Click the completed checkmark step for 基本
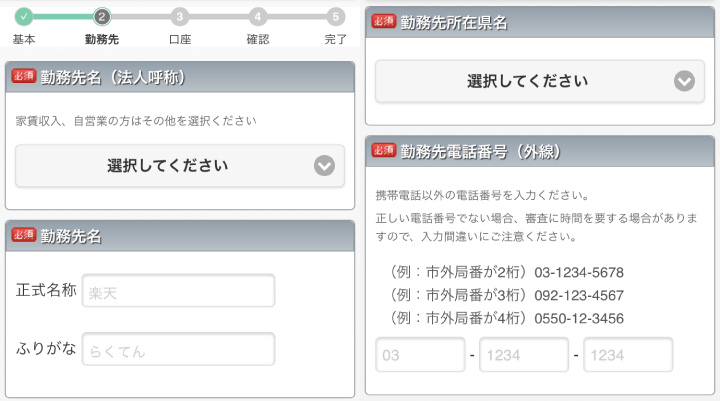Viewport: 720px width, 401px height. 24,17
